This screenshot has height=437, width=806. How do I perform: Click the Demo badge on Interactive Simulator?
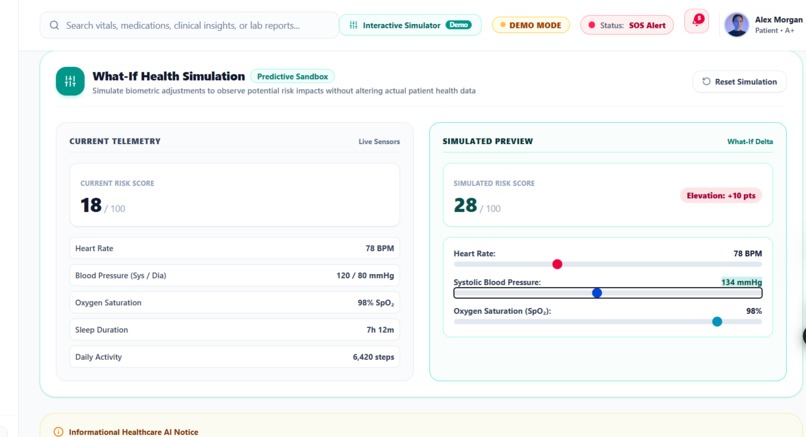459,25
